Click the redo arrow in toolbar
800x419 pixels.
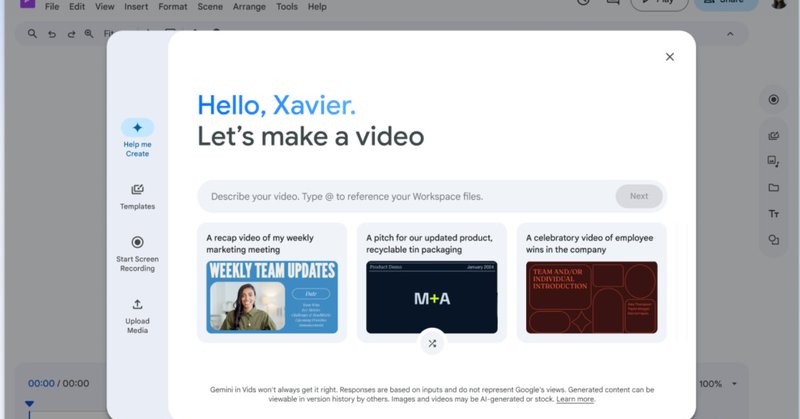click(x=71, y=34)
